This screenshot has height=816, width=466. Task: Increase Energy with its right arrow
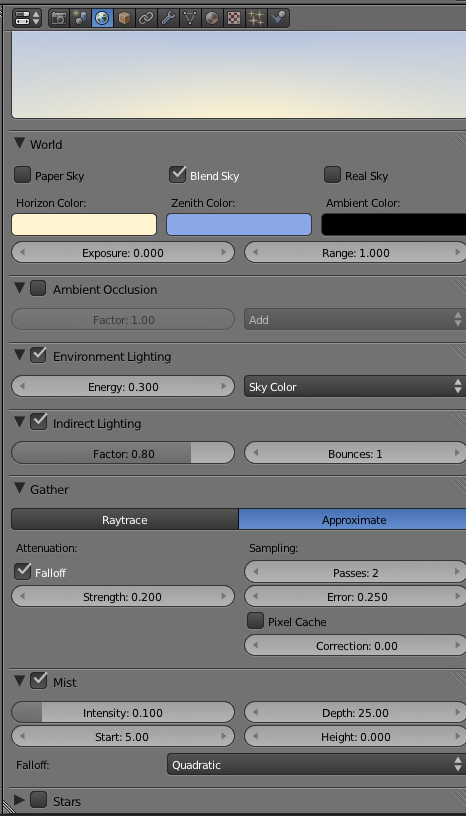click(x=224, y=387)
